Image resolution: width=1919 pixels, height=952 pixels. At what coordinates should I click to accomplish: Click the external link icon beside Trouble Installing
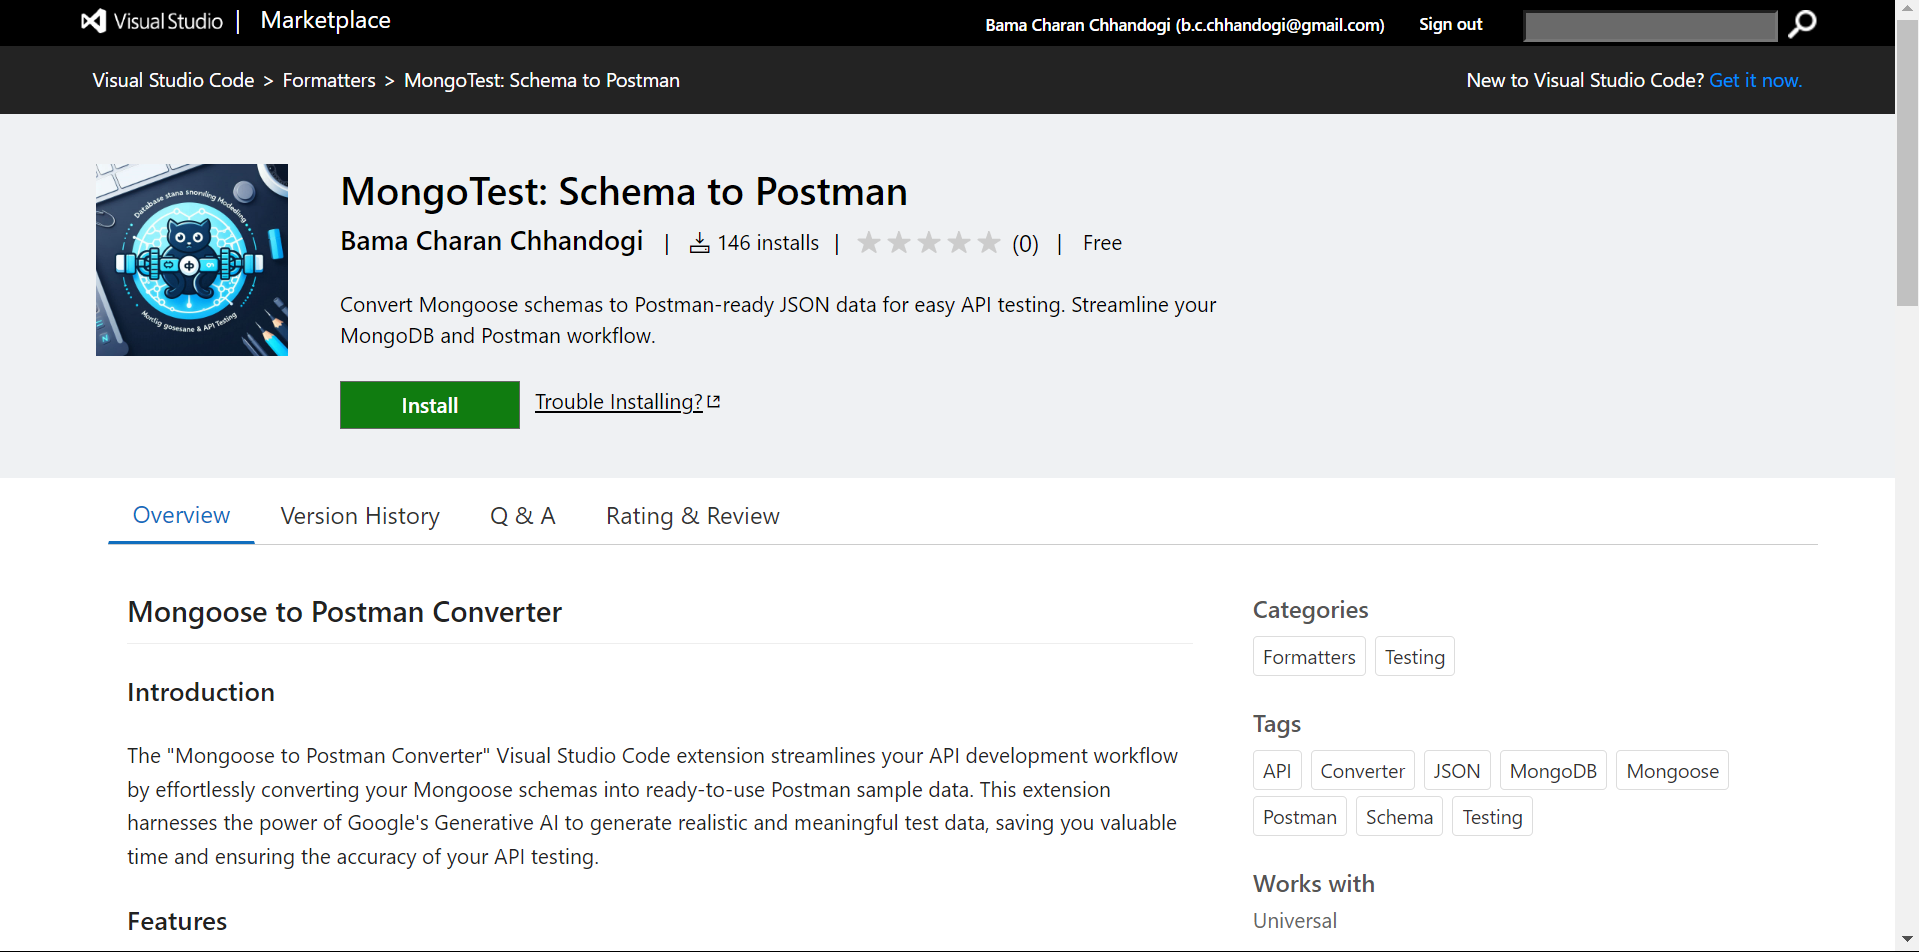pyautogui.click(x=714, y=401)
